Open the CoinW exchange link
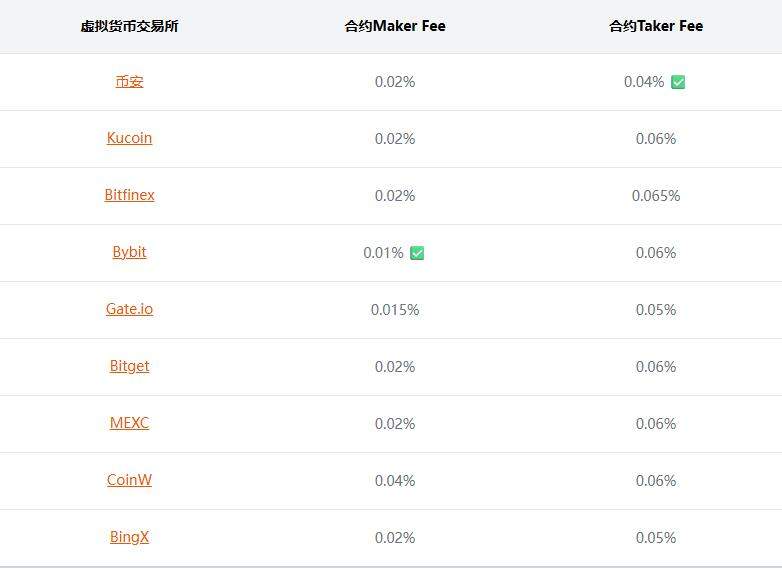 [x=129, y=480]
